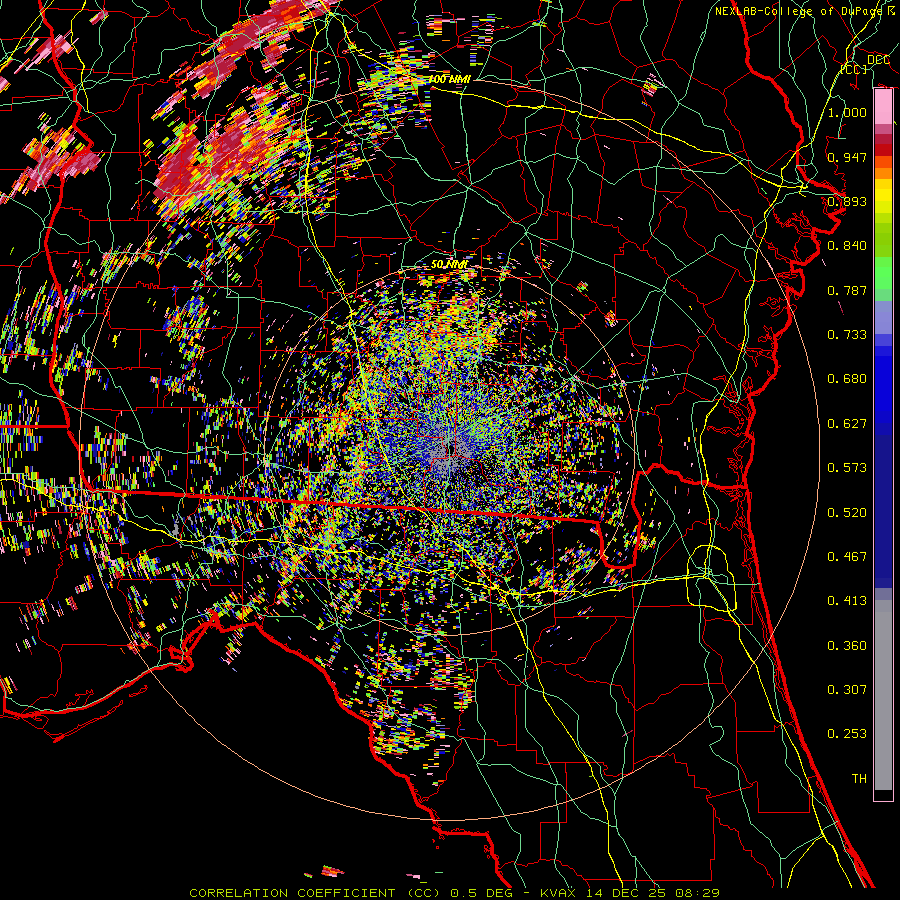Click the 1.000 legend value
Viewport: 900px width, 900px height.
(x=847, y=112)
